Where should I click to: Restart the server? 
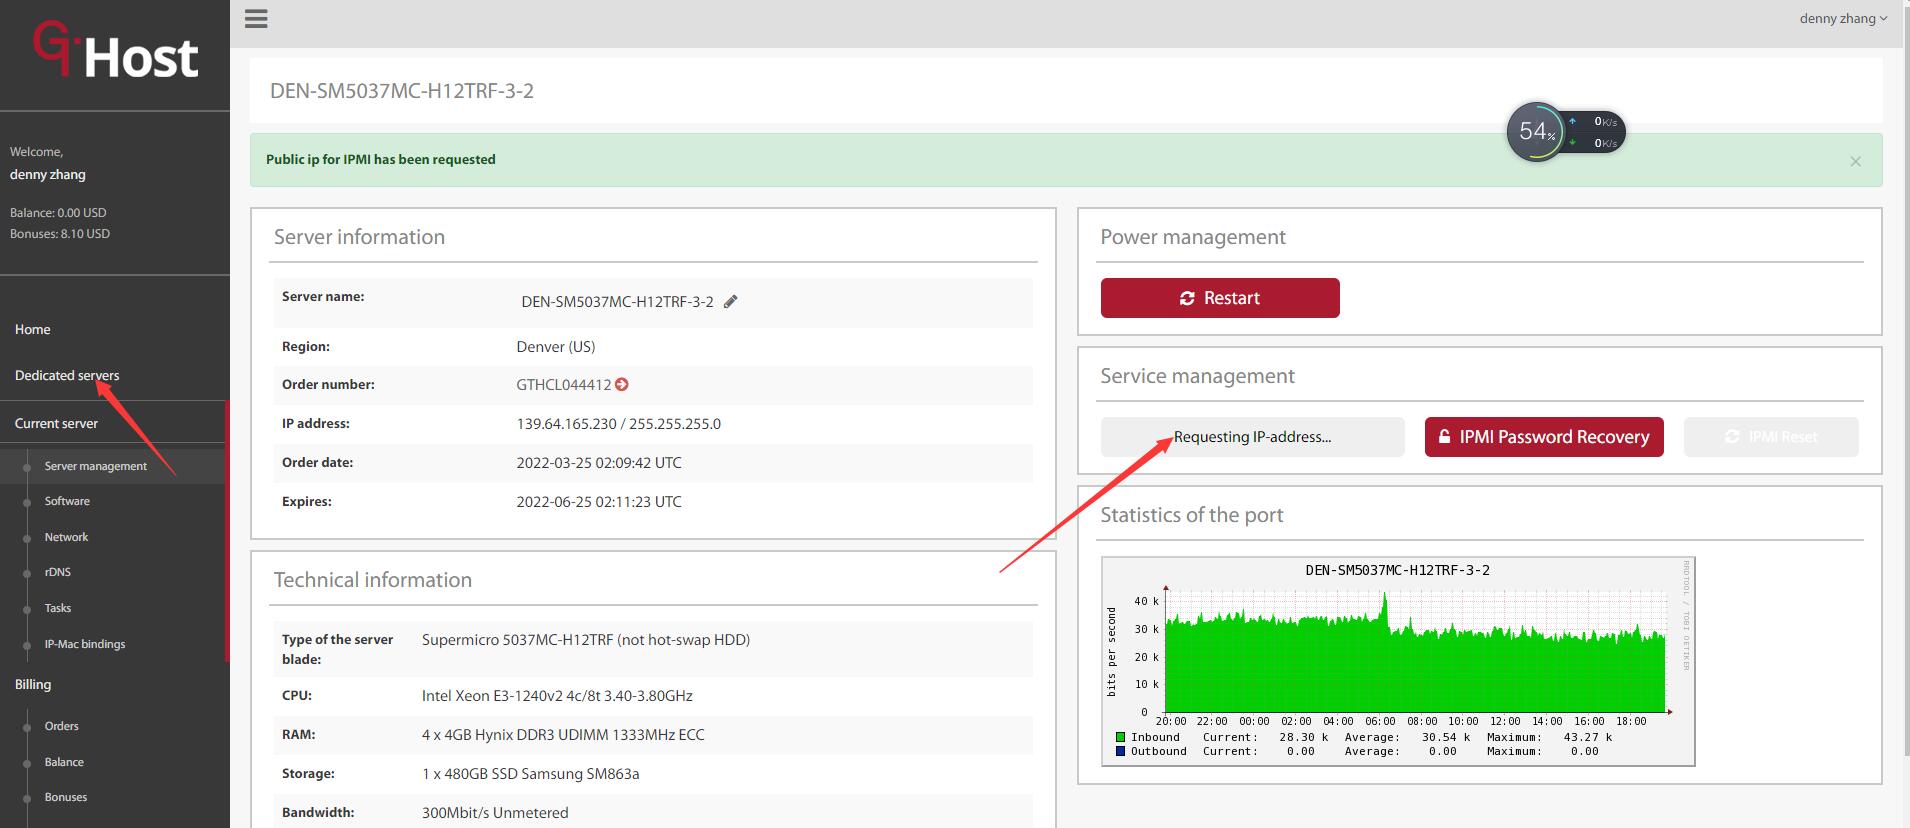coord(1219,298)
